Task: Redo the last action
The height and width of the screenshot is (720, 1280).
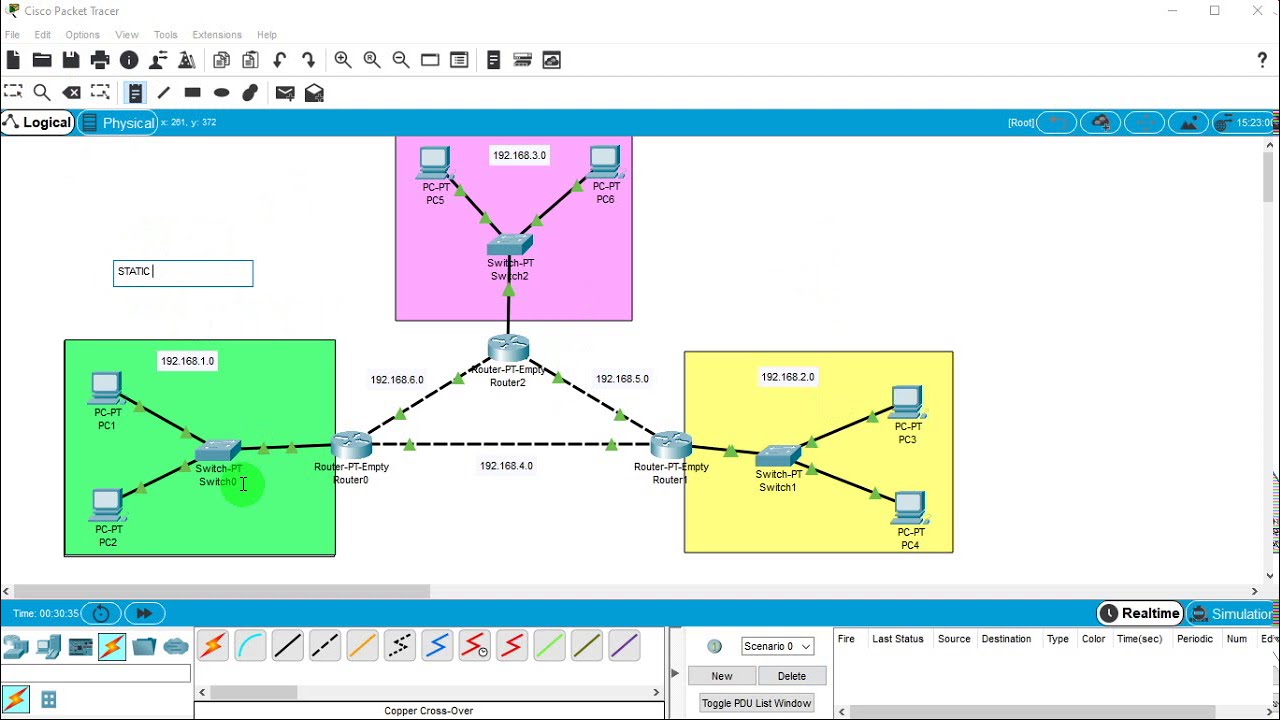Action: pos(308,60)
